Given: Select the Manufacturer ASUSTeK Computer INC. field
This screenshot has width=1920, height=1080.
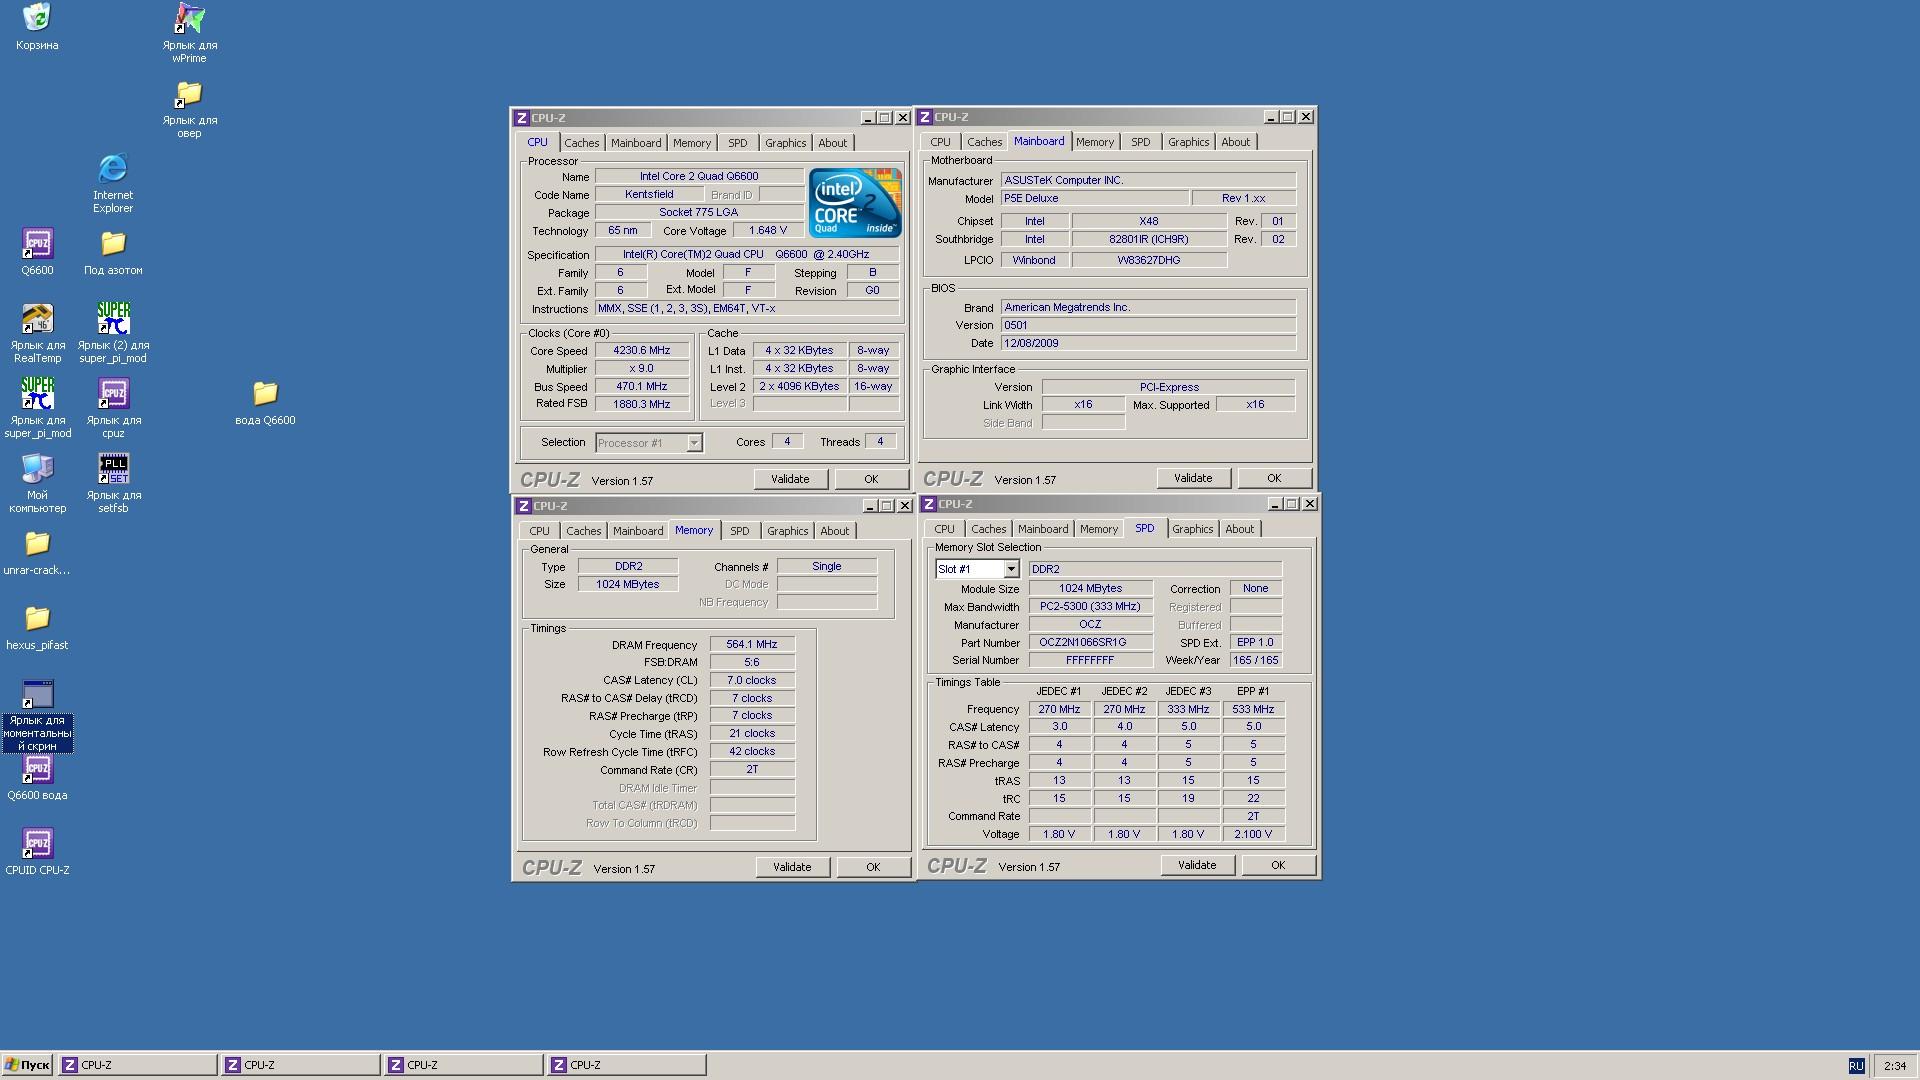Looking at the screenshot, I should pyautogui.click(x=1148, y=181).
